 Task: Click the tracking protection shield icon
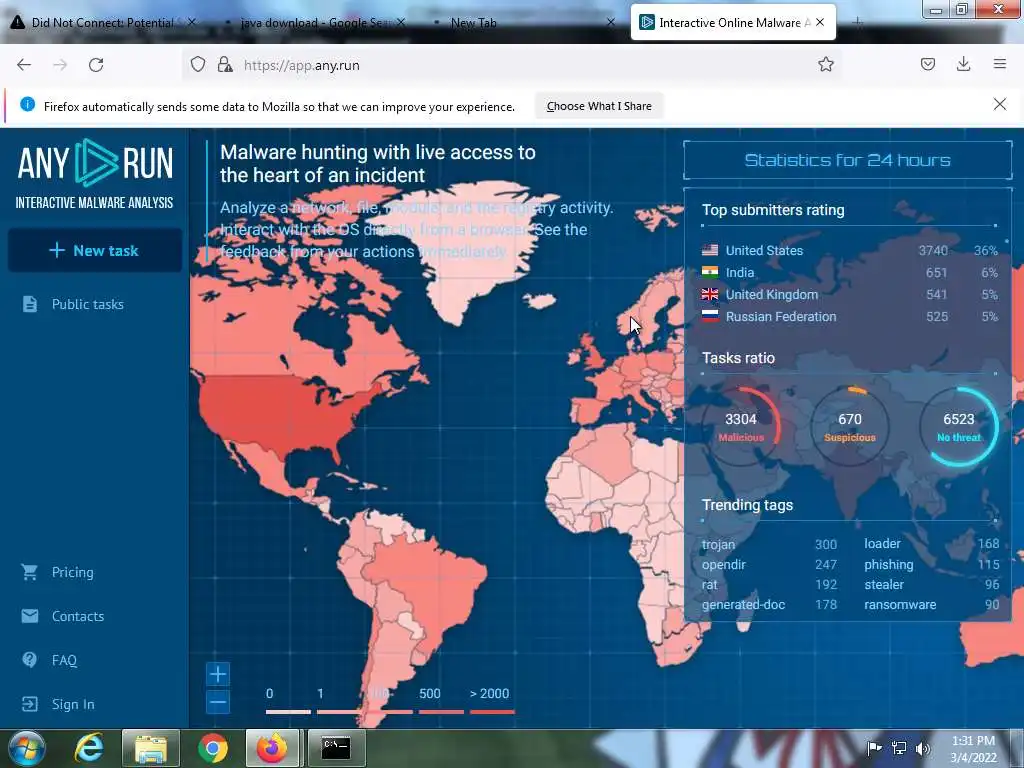198,65
